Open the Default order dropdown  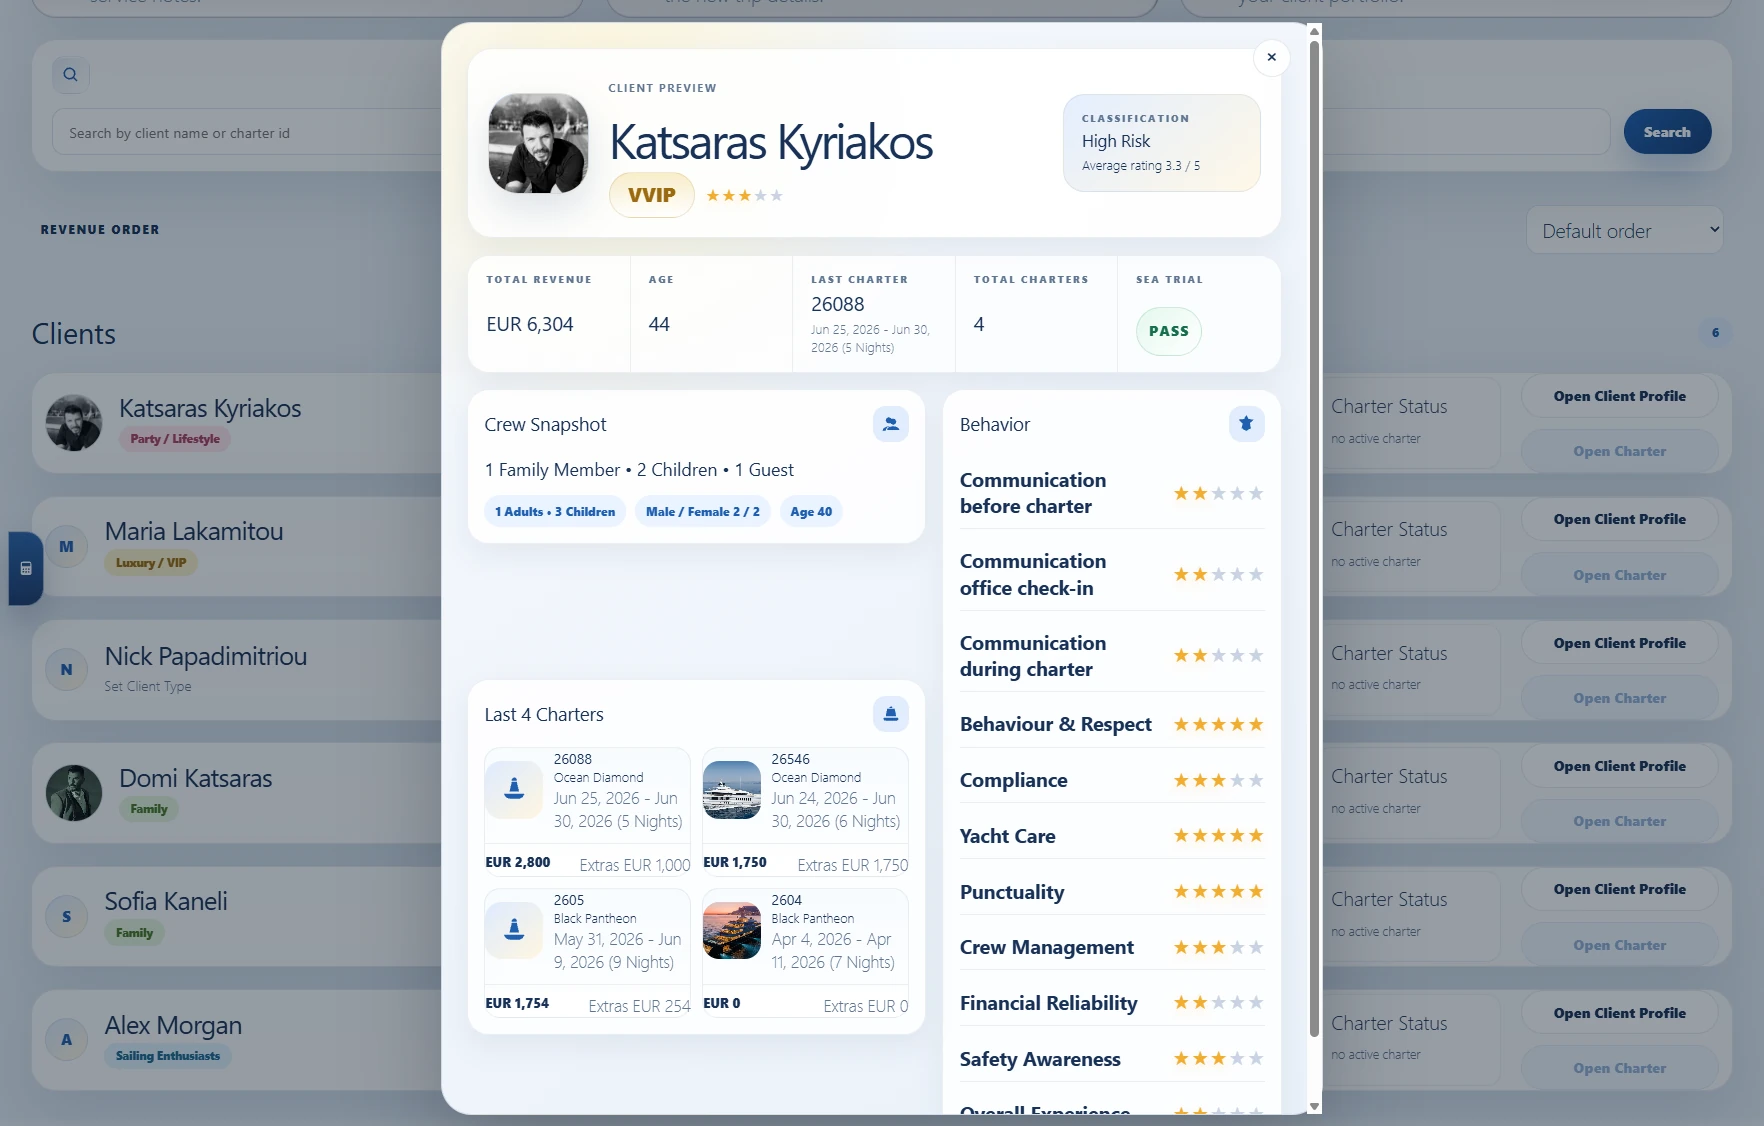[x=1625, y=231]
